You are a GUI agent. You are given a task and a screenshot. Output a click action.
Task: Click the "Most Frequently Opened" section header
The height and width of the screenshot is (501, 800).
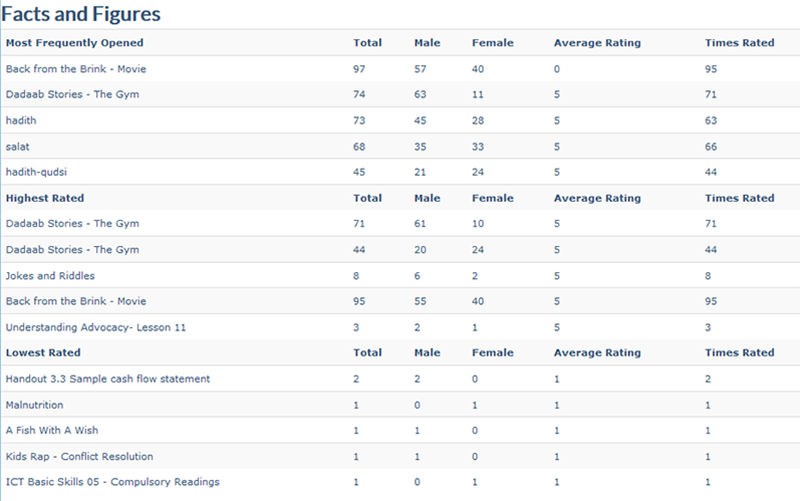point(74,43)
